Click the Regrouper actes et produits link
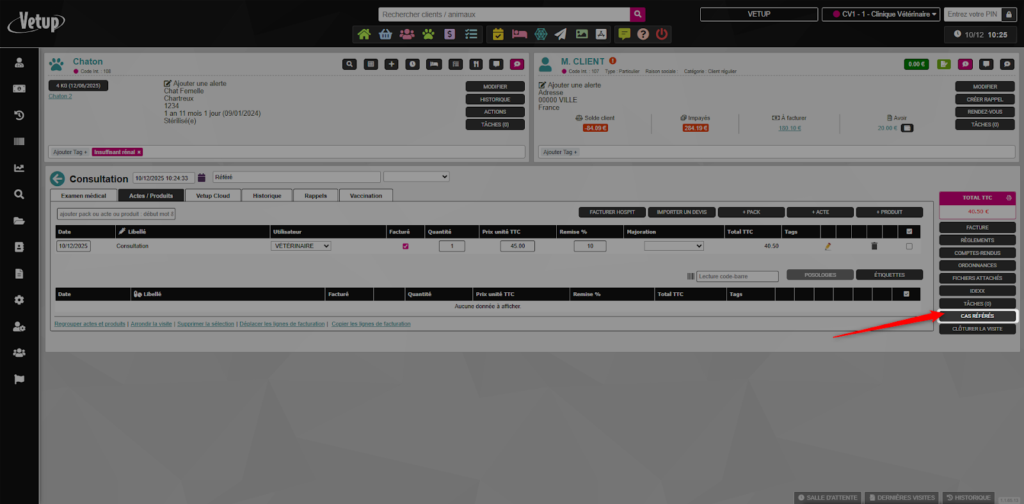Image resolution: width=1024 pixels, height=504 pixels. coord(91,324)
